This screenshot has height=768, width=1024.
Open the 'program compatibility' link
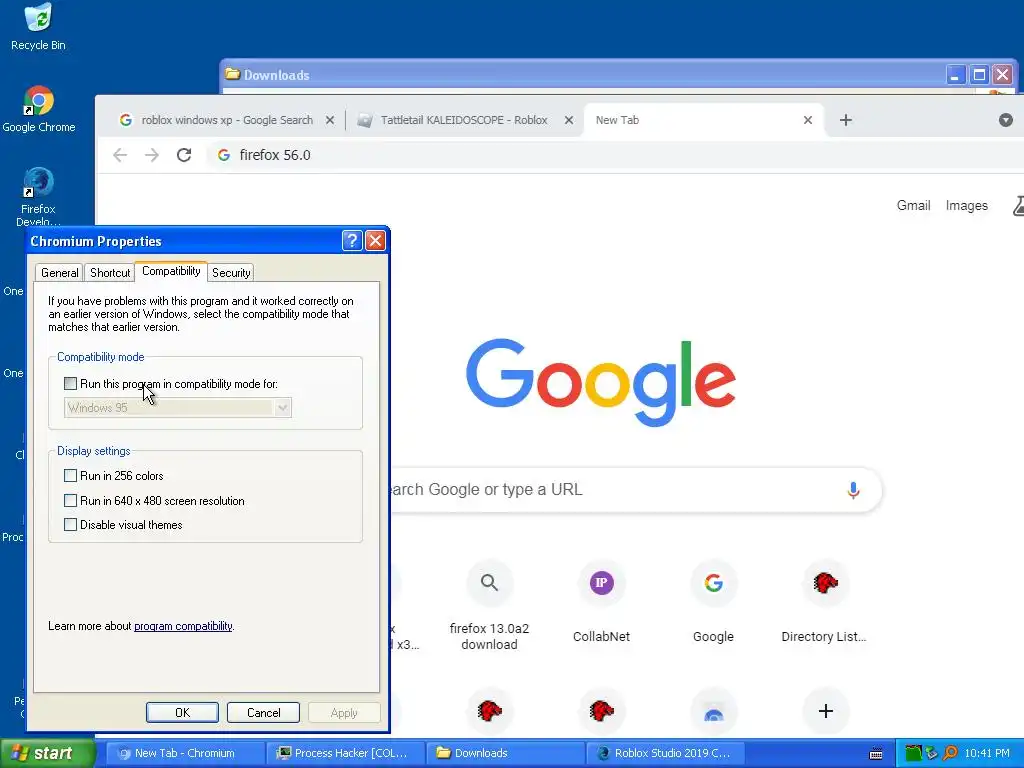184,626
